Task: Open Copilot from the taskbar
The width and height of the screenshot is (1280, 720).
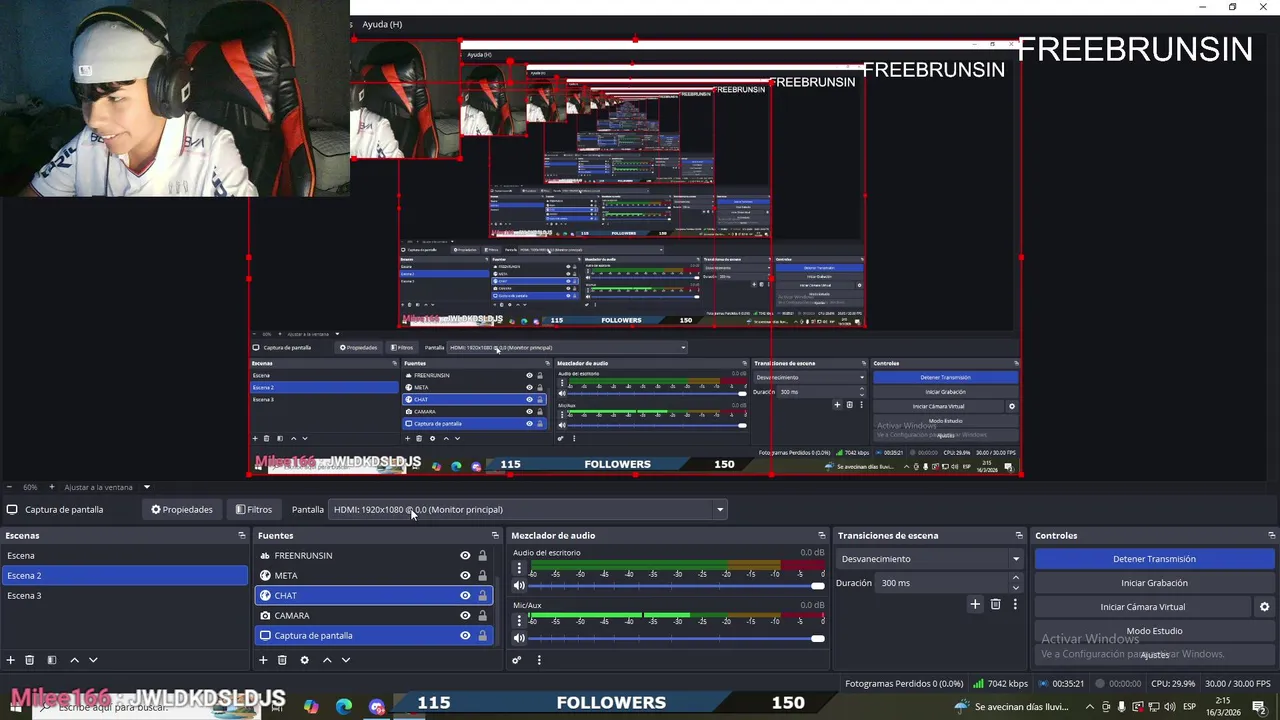Action: pos(311,706)
